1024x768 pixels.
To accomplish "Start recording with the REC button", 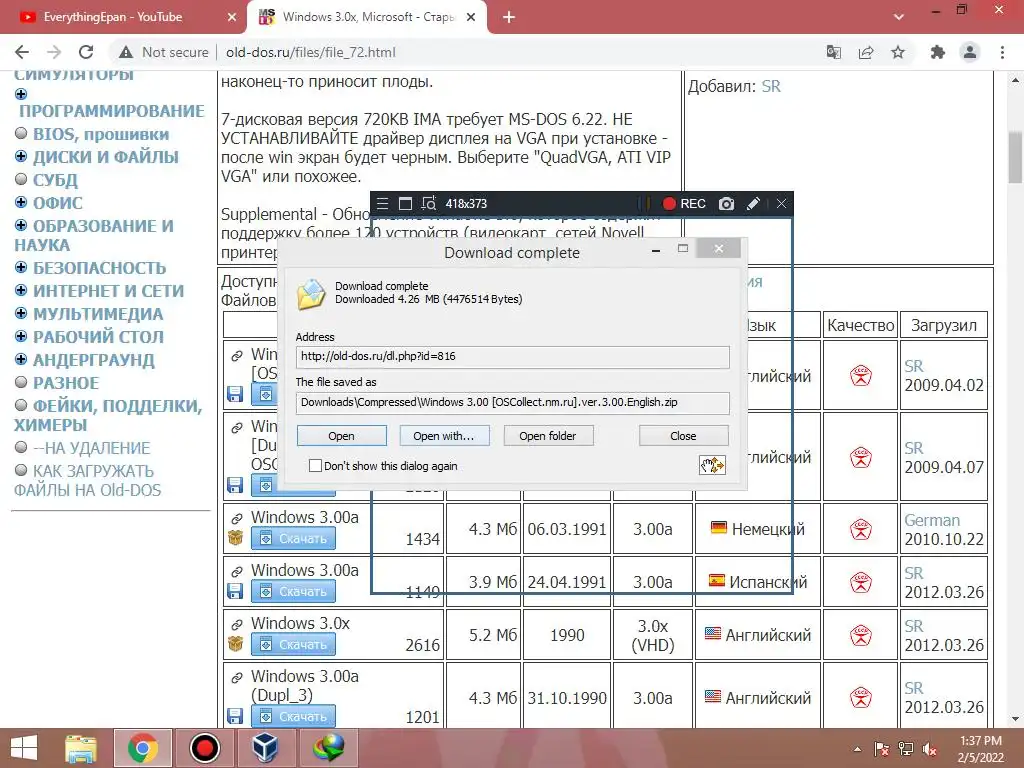I will [x=684, y=204].
